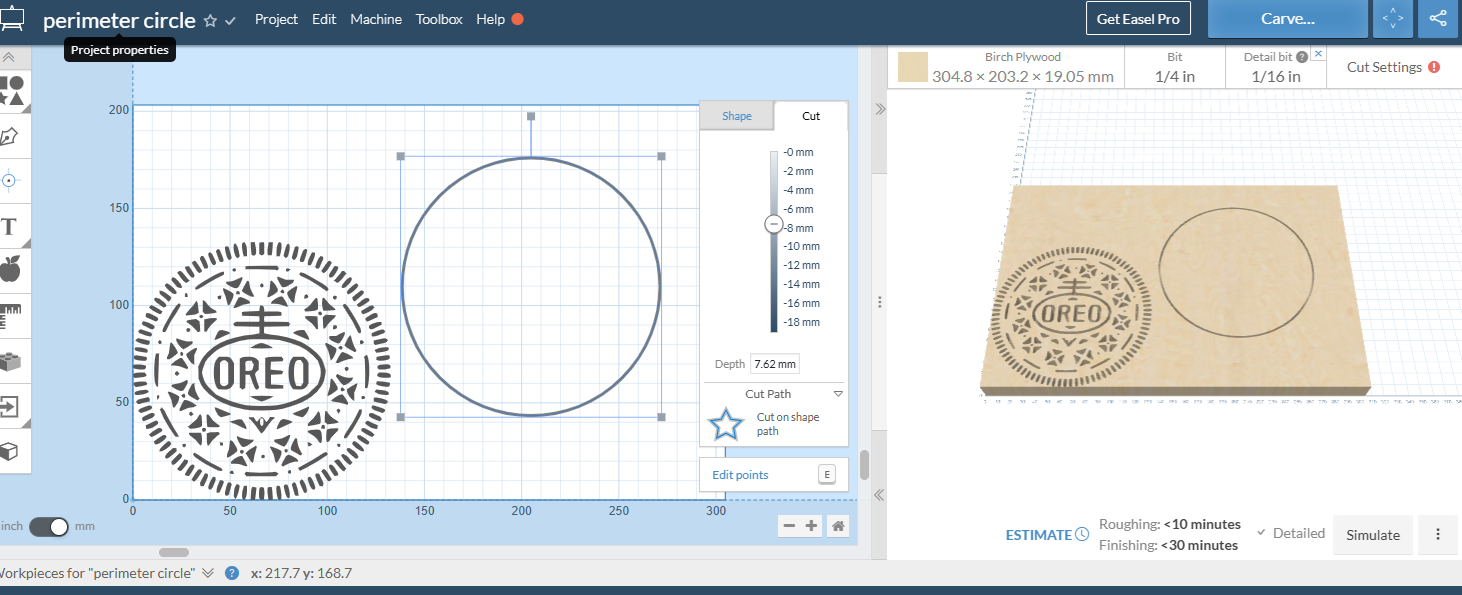Screen dimensions: 1462x595
Task: Click the Carve button
Action: (1287, 18)
